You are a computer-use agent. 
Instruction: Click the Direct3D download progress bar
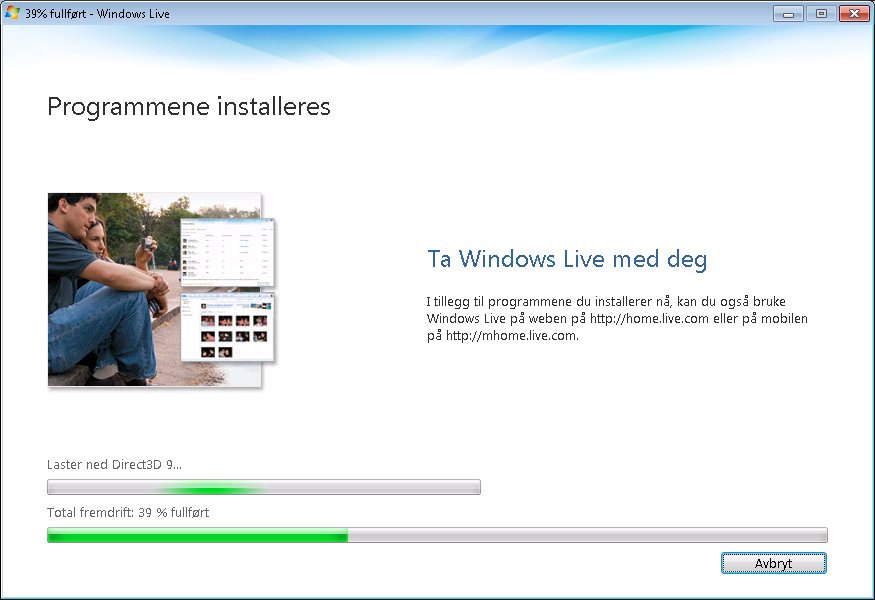(263, 487)
